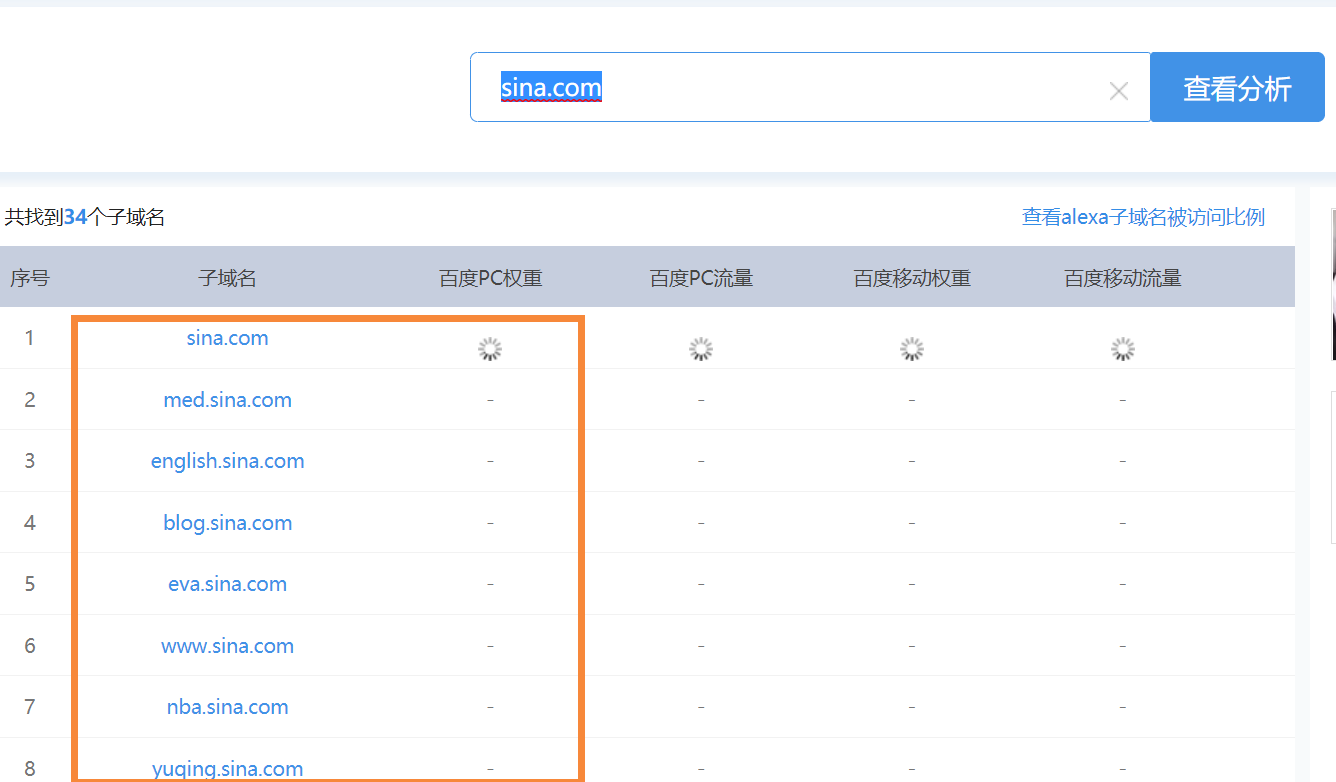Click the 百度PC流量 column header
The height and width of the screenshot is (782, 1336).
(701, 277)
